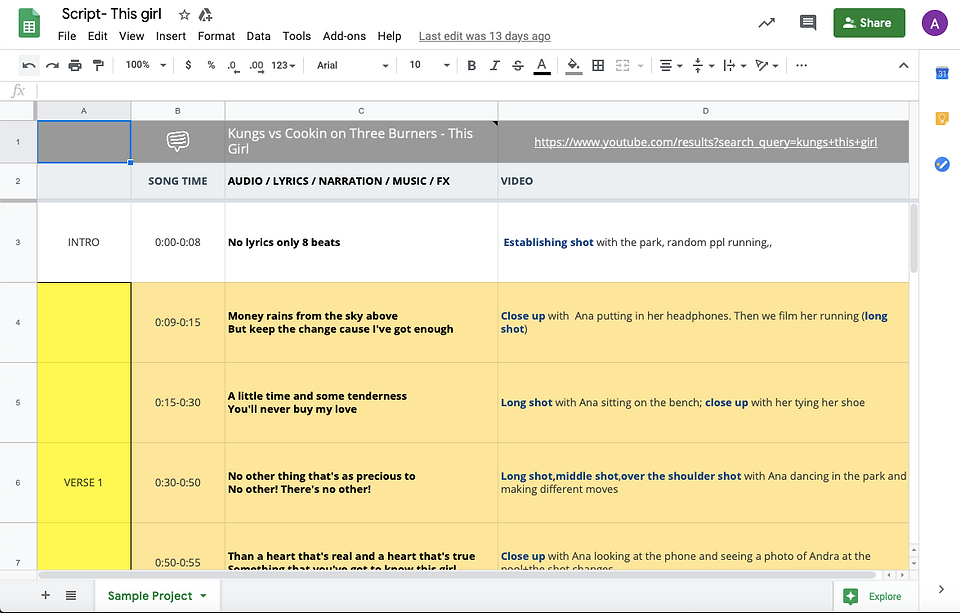
Task: Expand the merge cells options arrow
Action: pos(640,66)
